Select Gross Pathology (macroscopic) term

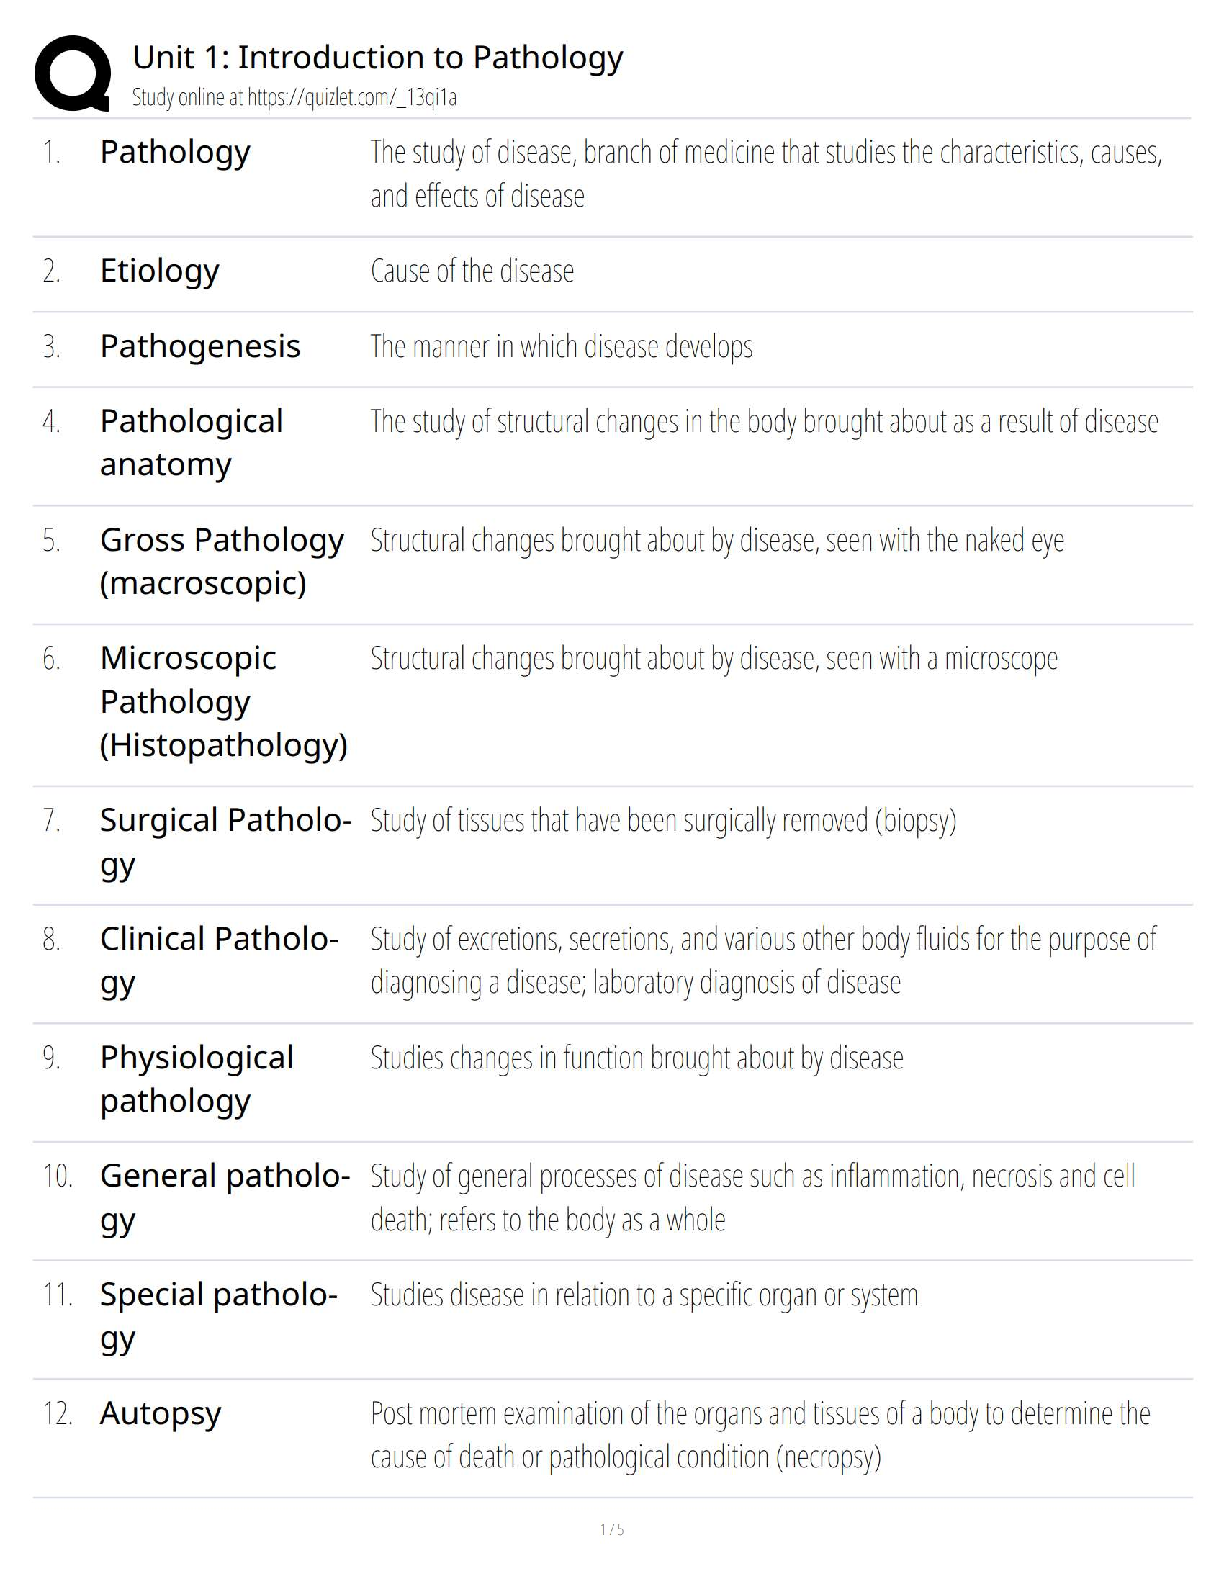coord(221,561)
